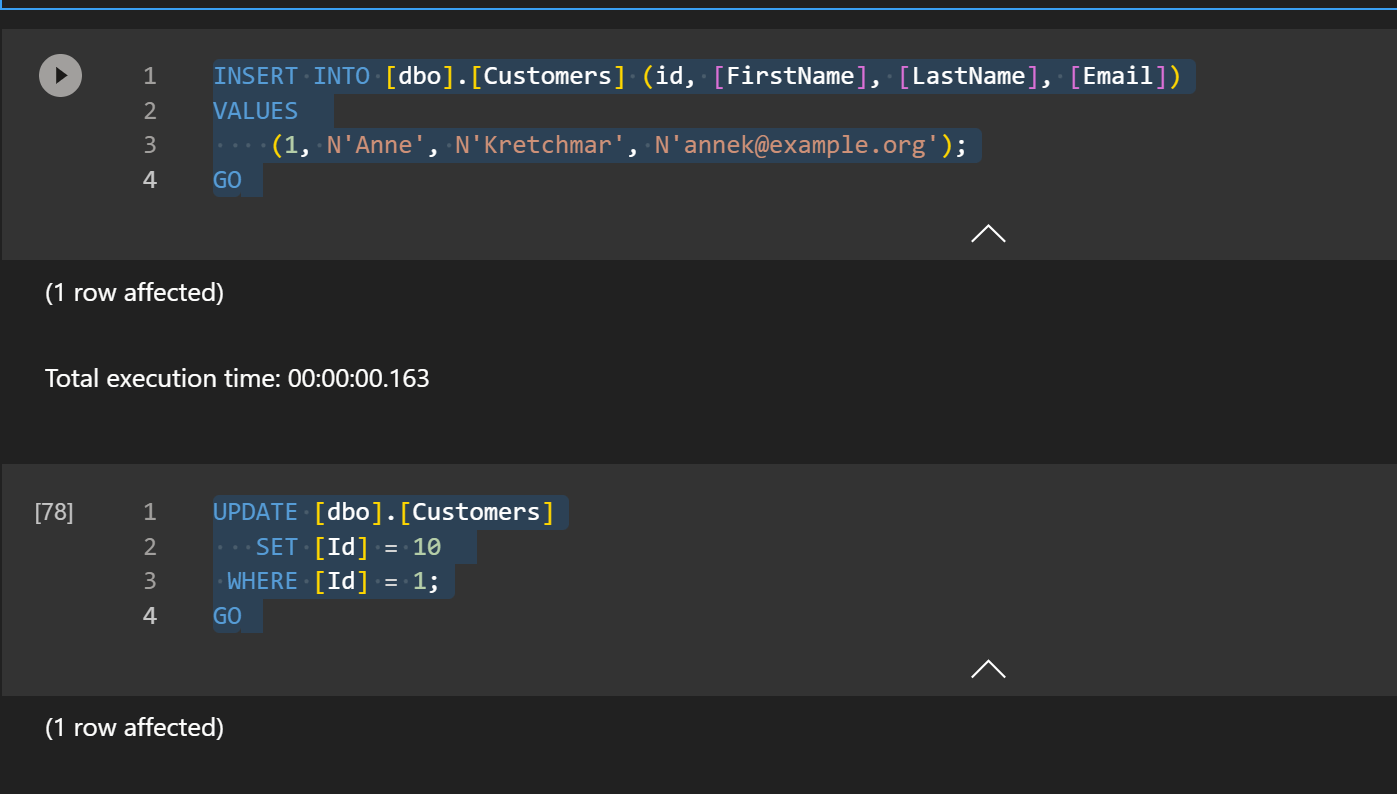Image resolution: width=1397 pixels, height=794 pixels.
Task: Select N'Anne' string in VALUES row
Action: click(377, 145)
